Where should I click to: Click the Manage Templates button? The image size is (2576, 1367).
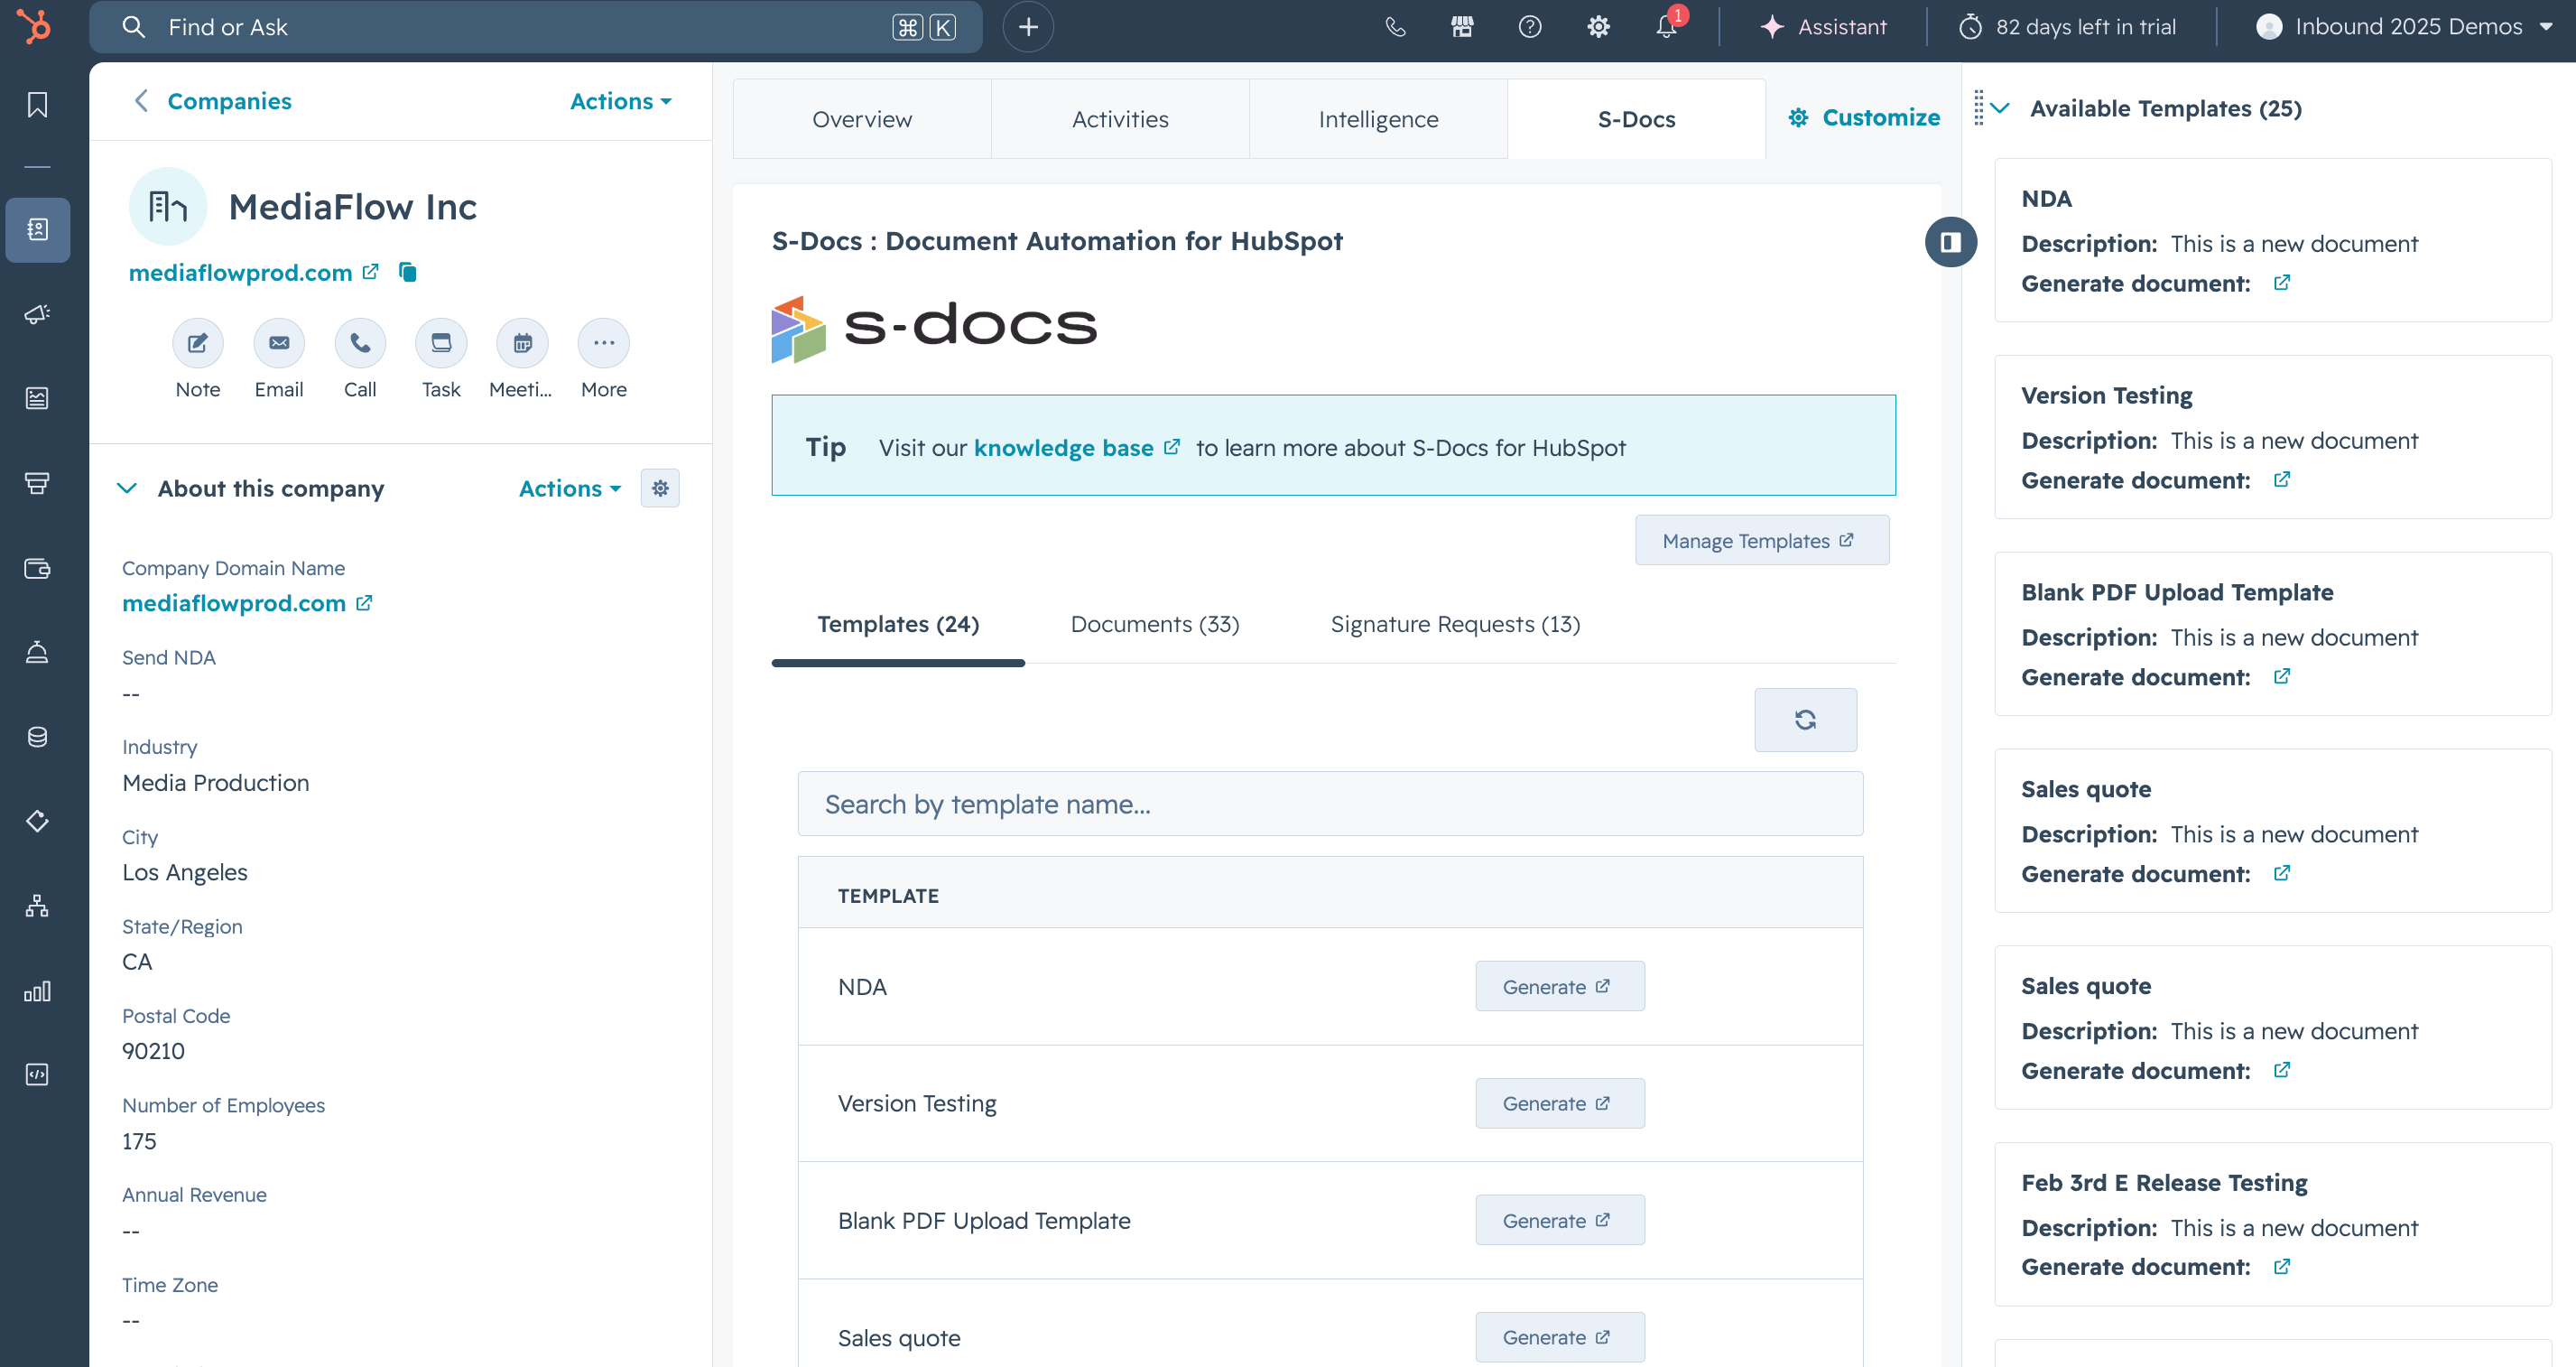tap(1762, 540)
